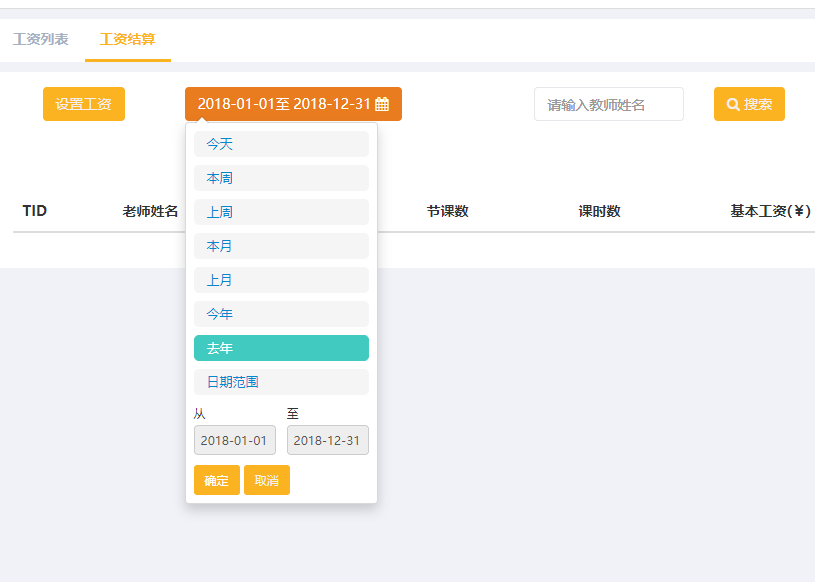Select 上月 date preset
The width and height of the screenshot is (815, 582).
click(281, 280)
